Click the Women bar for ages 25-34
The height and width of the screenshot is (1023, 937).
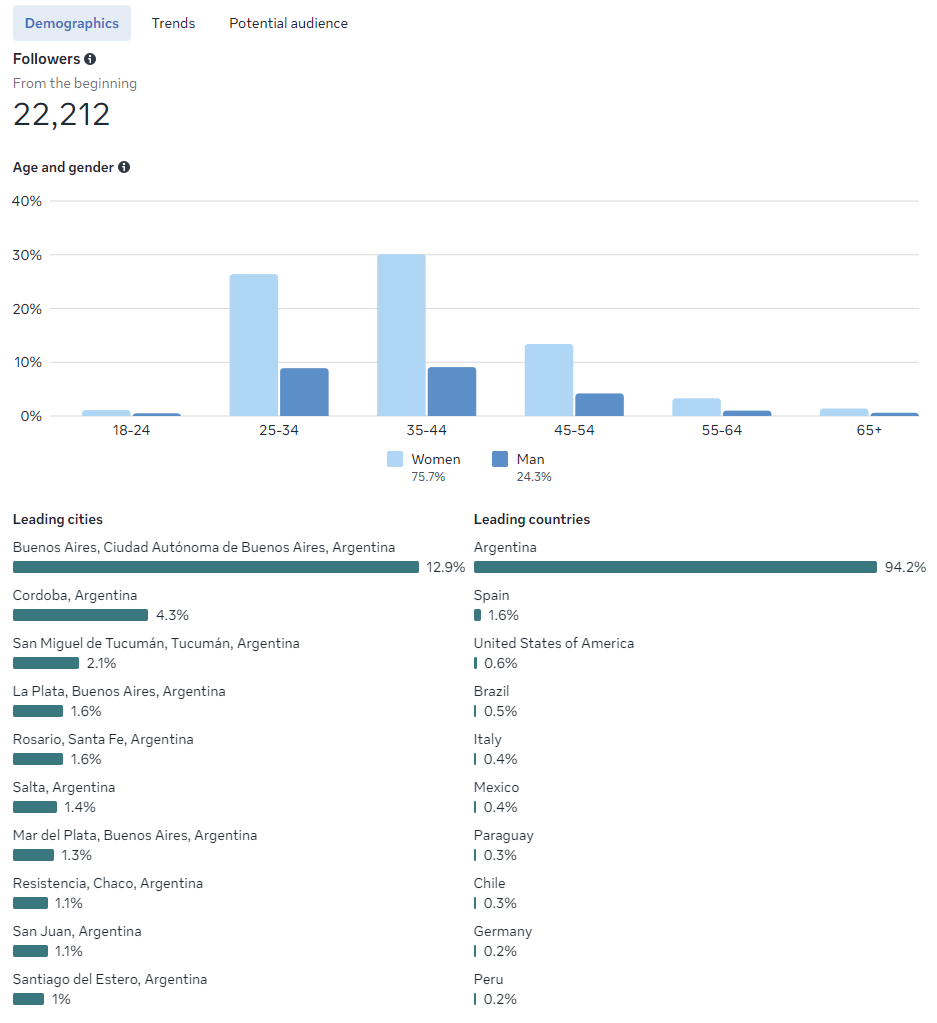click(254, 345)
